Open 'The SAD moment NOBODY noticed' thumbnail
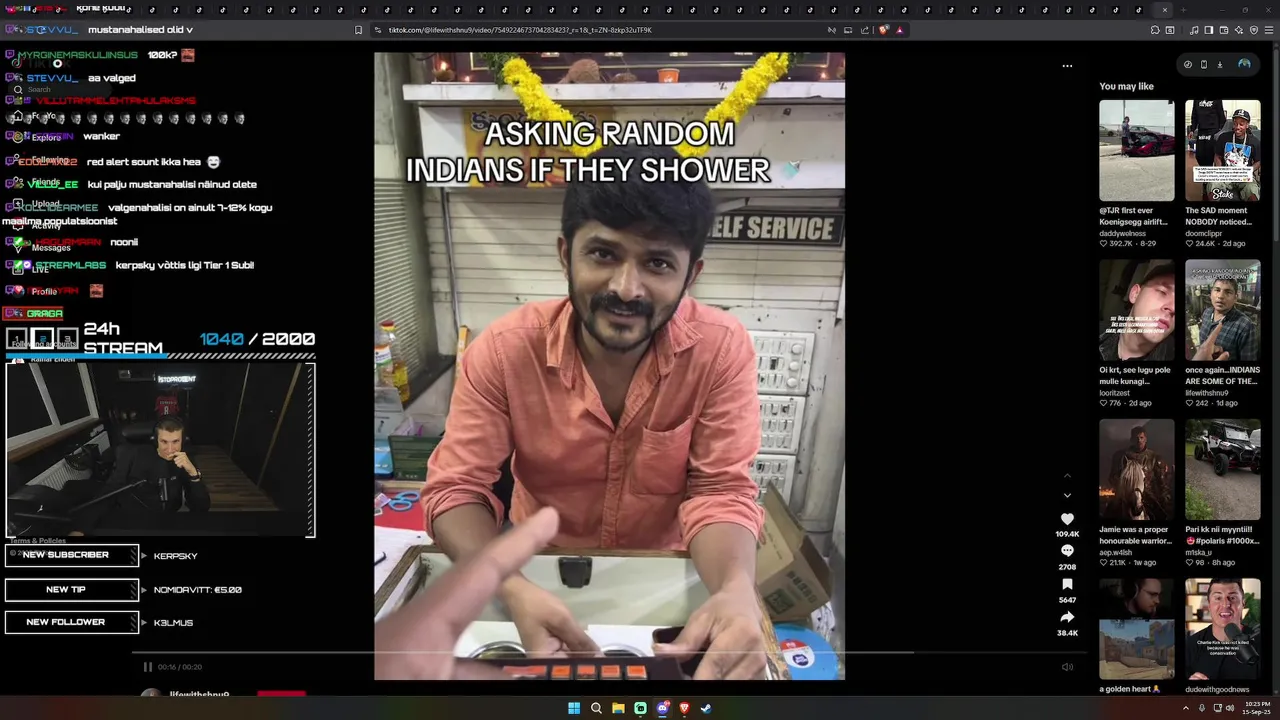This screenshot has width=1280, height=720. 1223,150
